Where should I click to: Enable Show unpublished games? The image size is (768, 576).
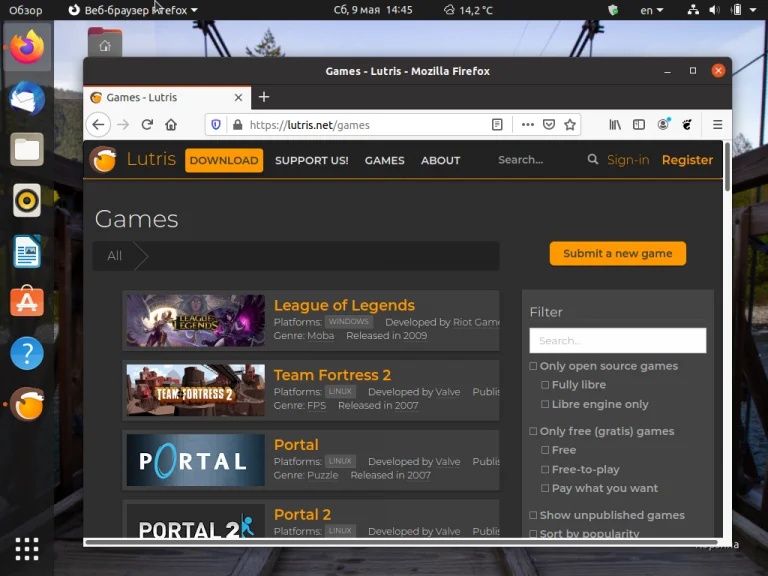[x=533, y=515]
